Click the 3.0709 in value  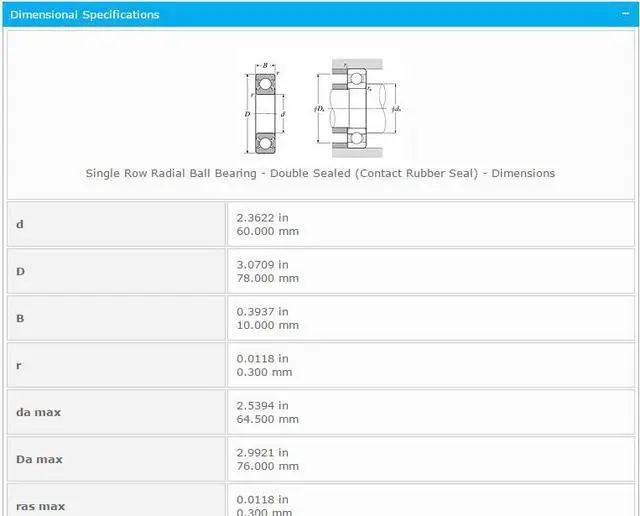coord(262,264)
